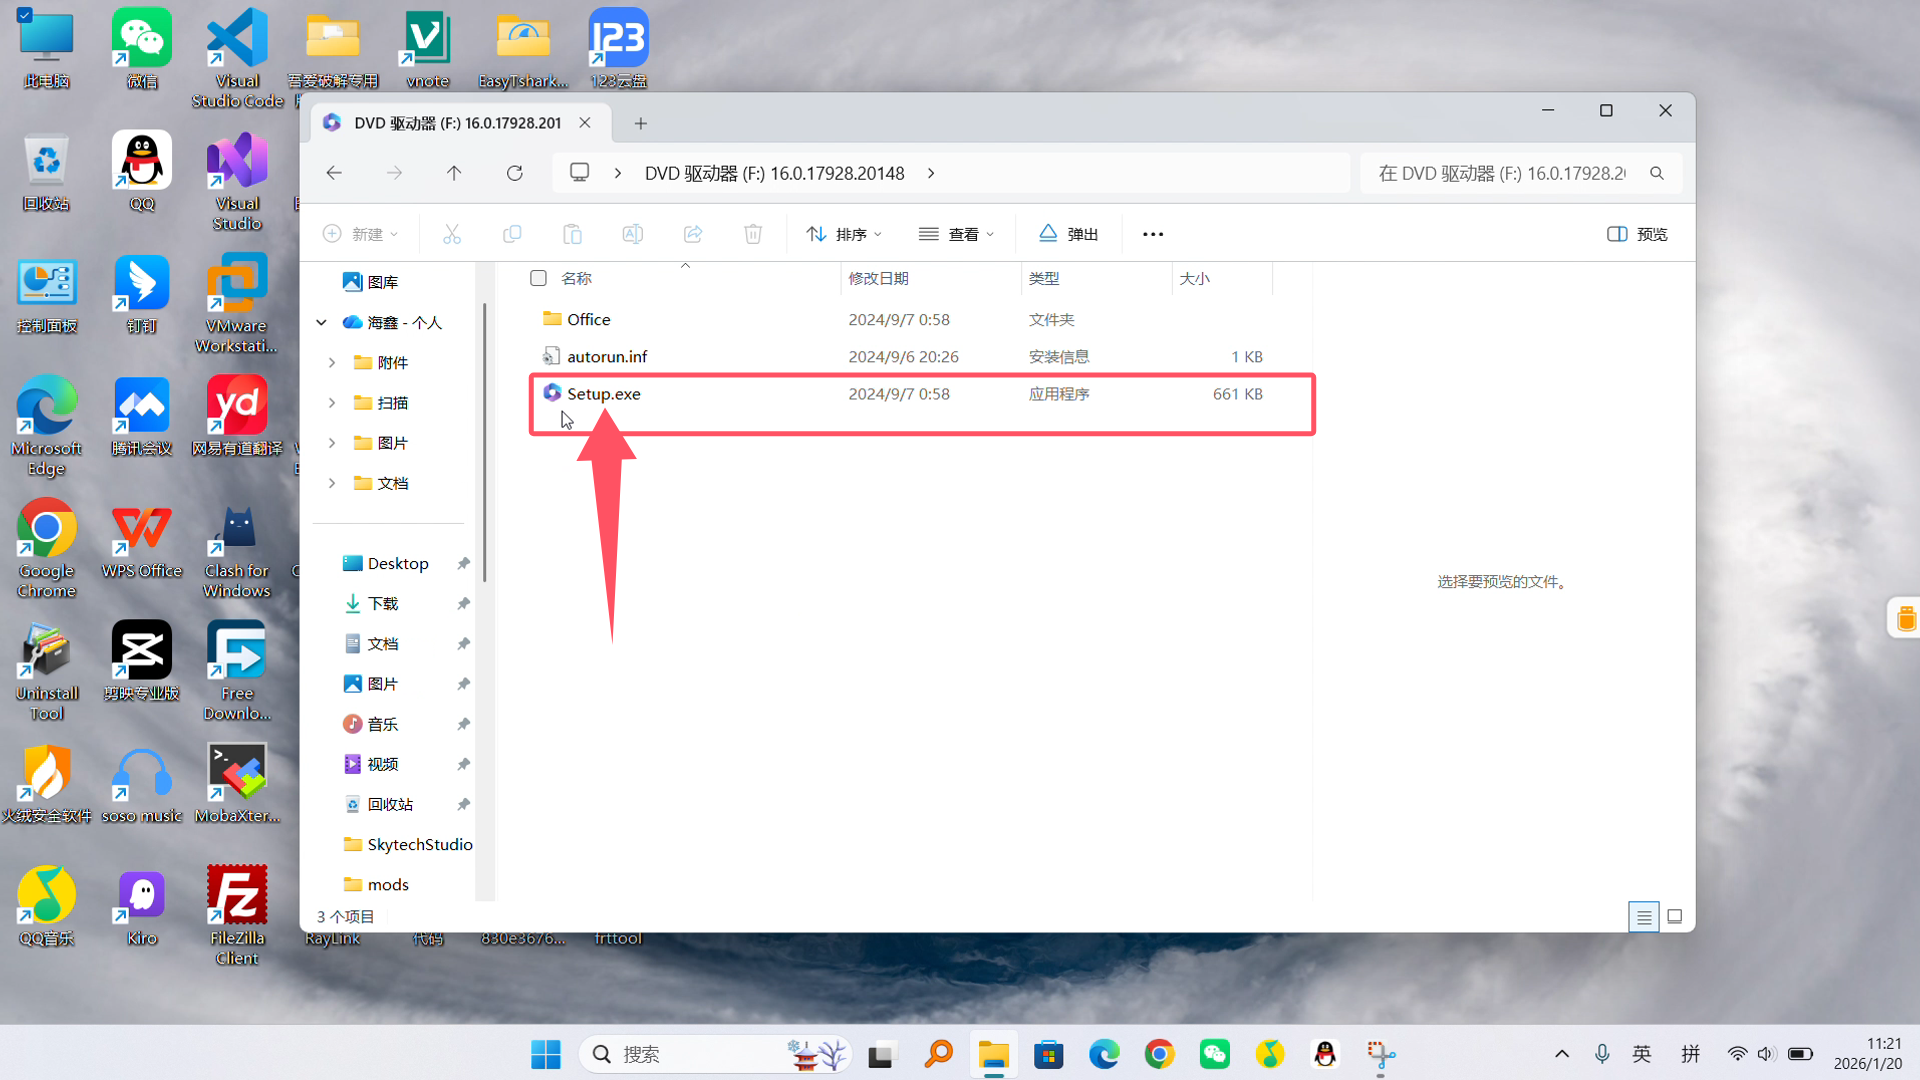
Task: Select the Setup.exe file
Action: click(x=604, y=394)
